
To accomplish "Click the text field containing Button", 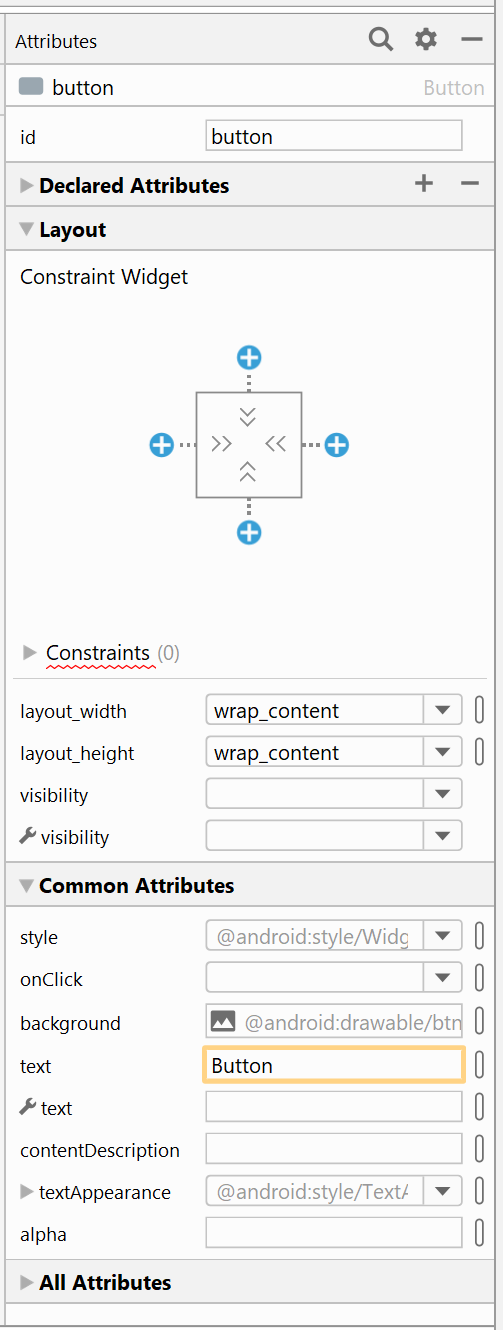I will click(334, 1065).
